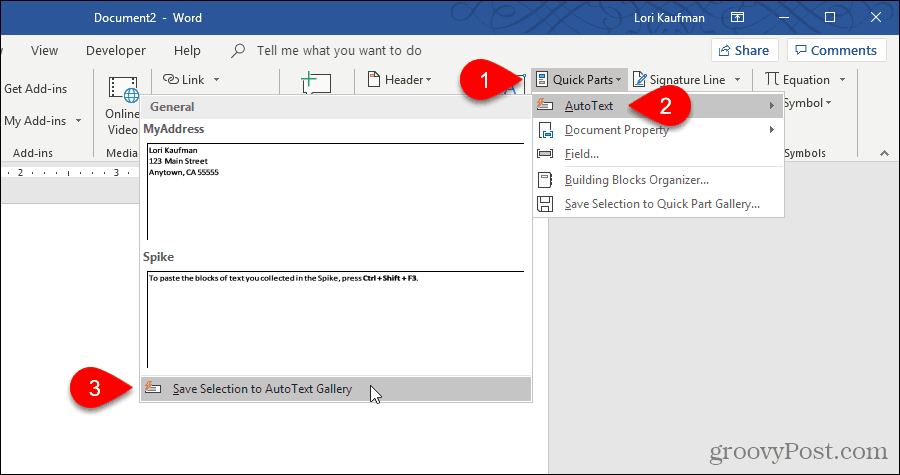Collapse the ribbon with the chevron
This screenshot has height=475, width=900.
(x=883, y=153)
